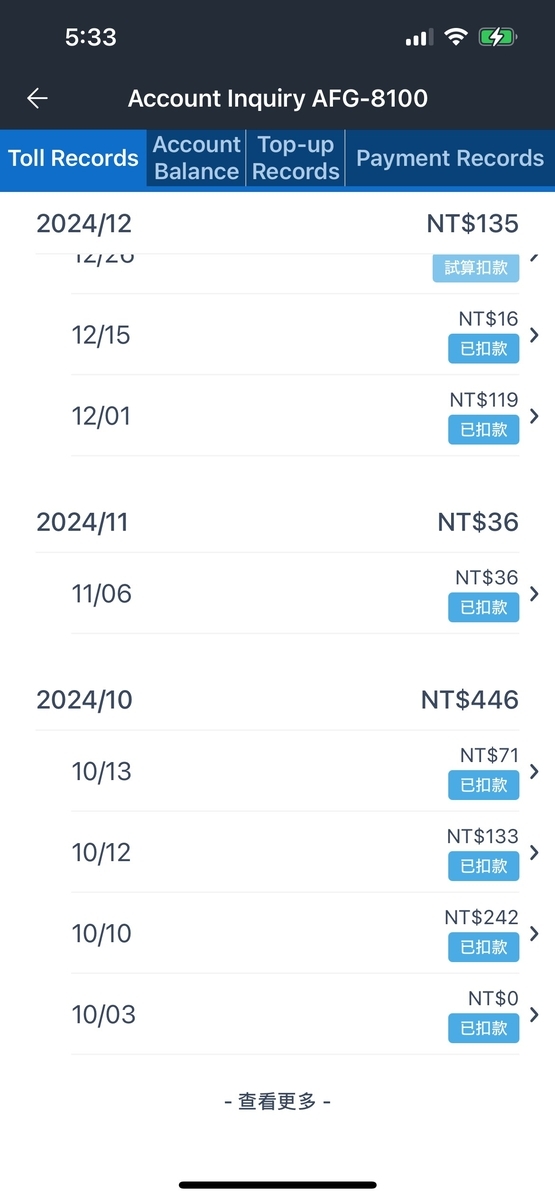Switch to the Account Balance tab

pos(197,158)
